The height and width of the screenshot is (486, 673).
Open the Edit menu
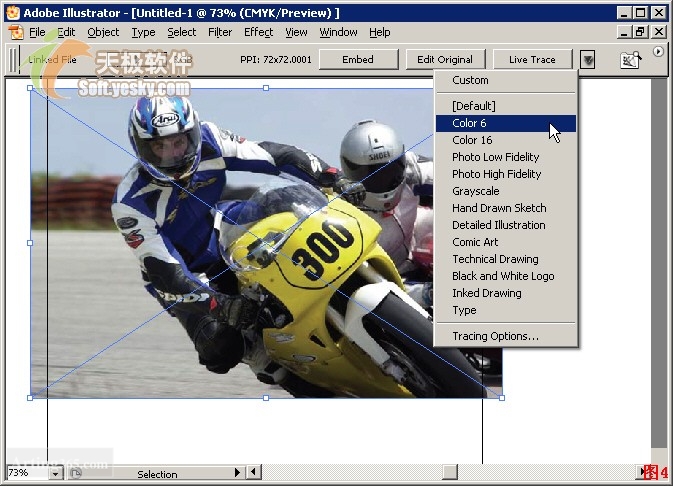[66, 32]
